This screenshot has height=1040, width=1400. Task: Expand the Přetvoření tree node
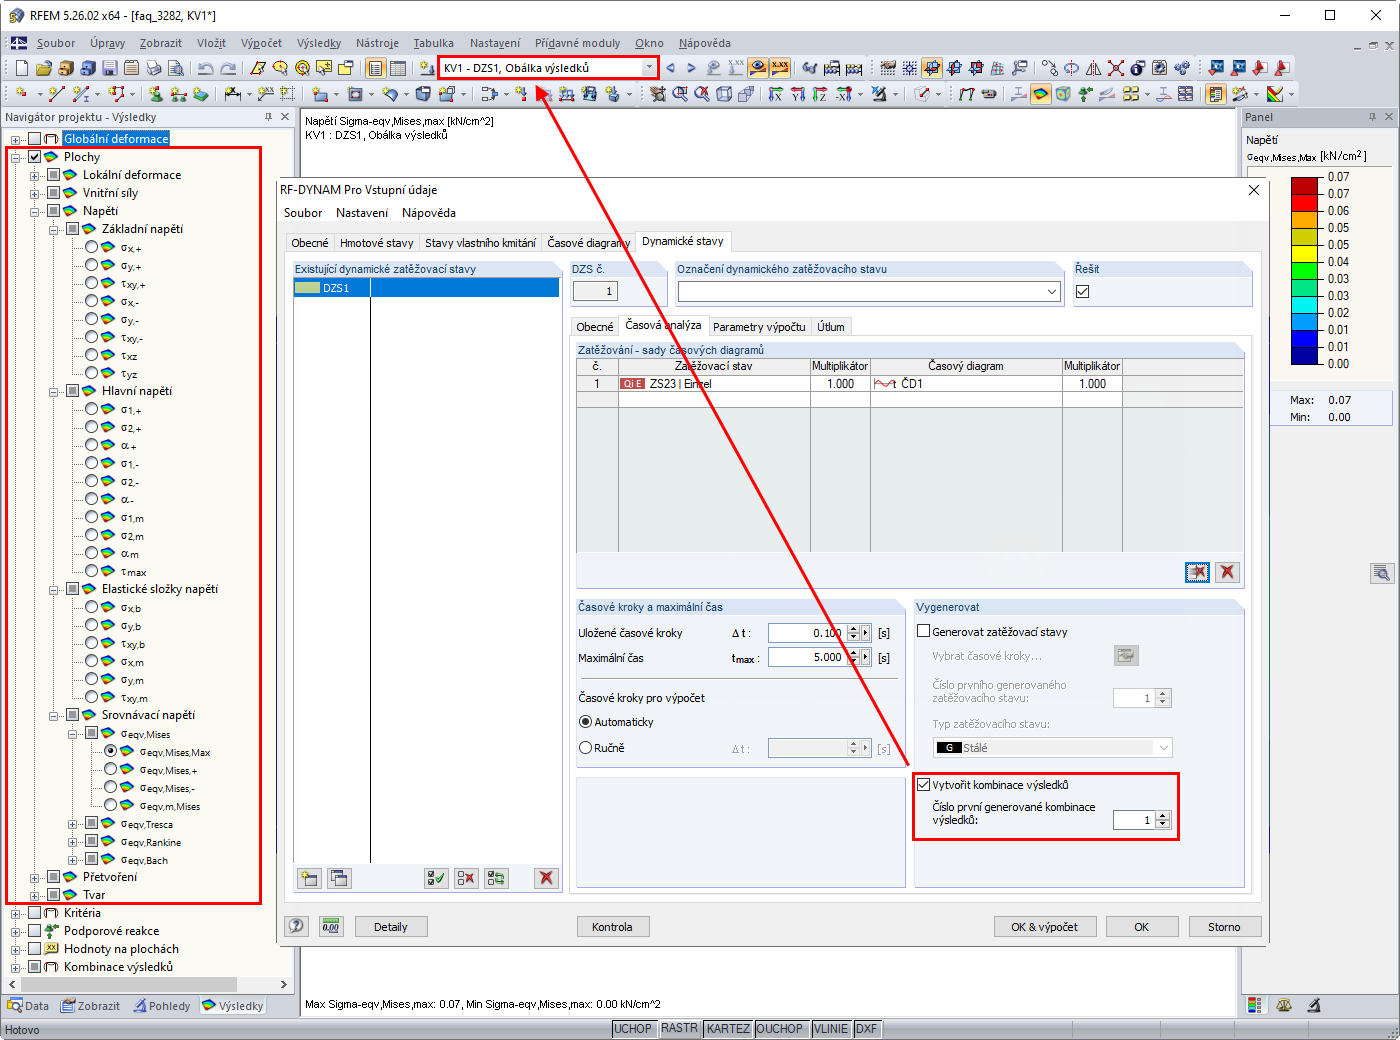click(35, 877)
